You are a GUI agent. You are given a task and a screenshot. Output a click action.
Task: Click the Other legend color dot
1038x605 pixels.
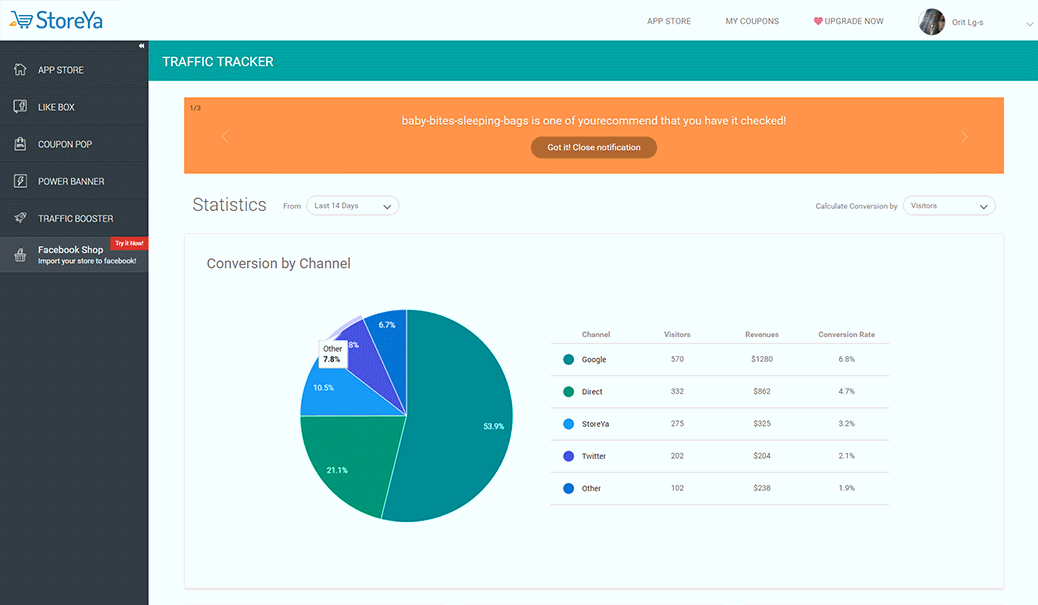pos(568,489)
